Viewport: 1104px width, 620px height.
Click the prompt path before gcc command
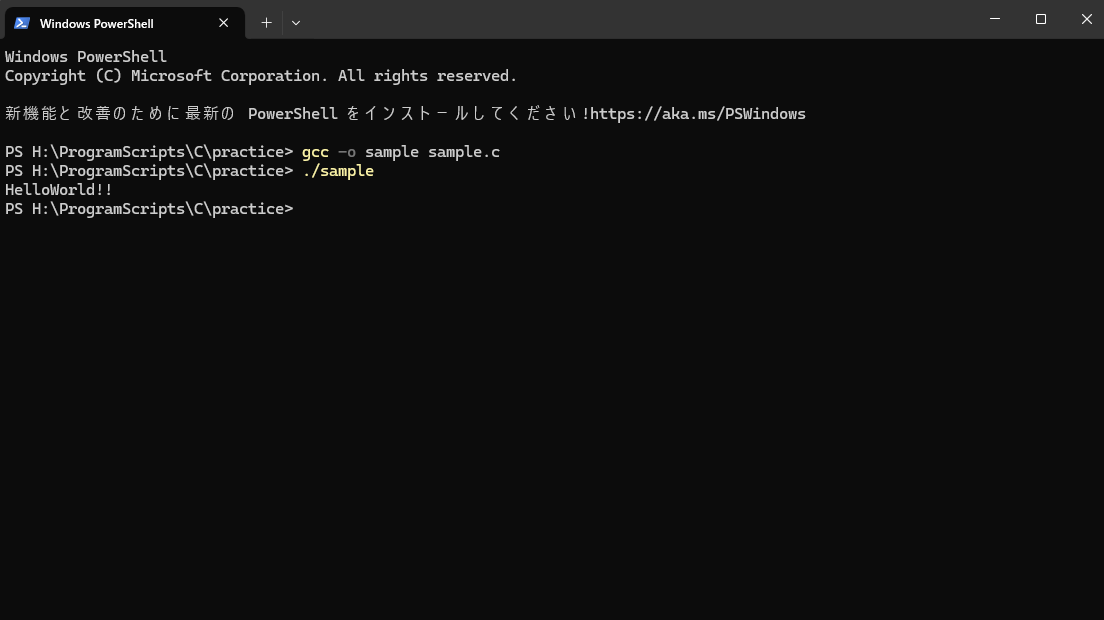150,152
